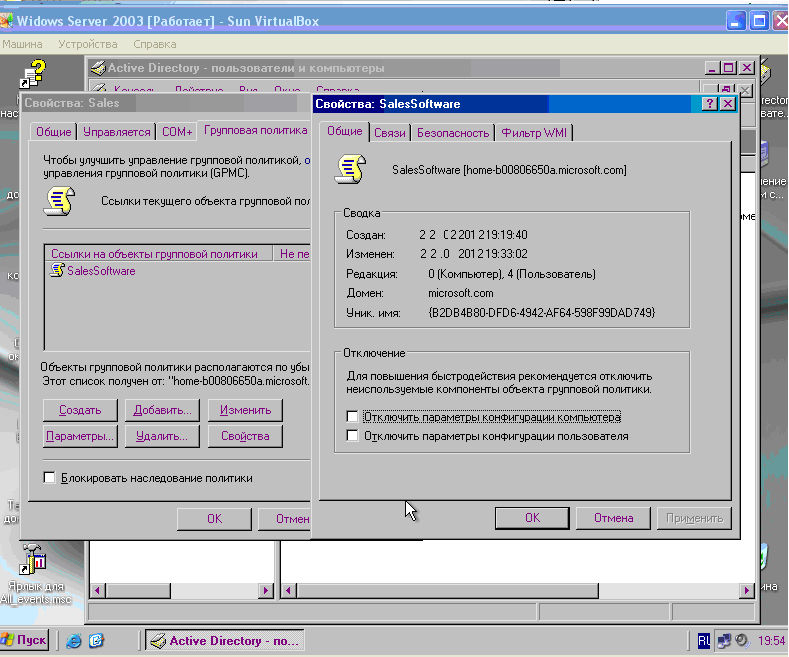Click the Пуск start button
The image size is (789, 657).
tap(25, 640)
